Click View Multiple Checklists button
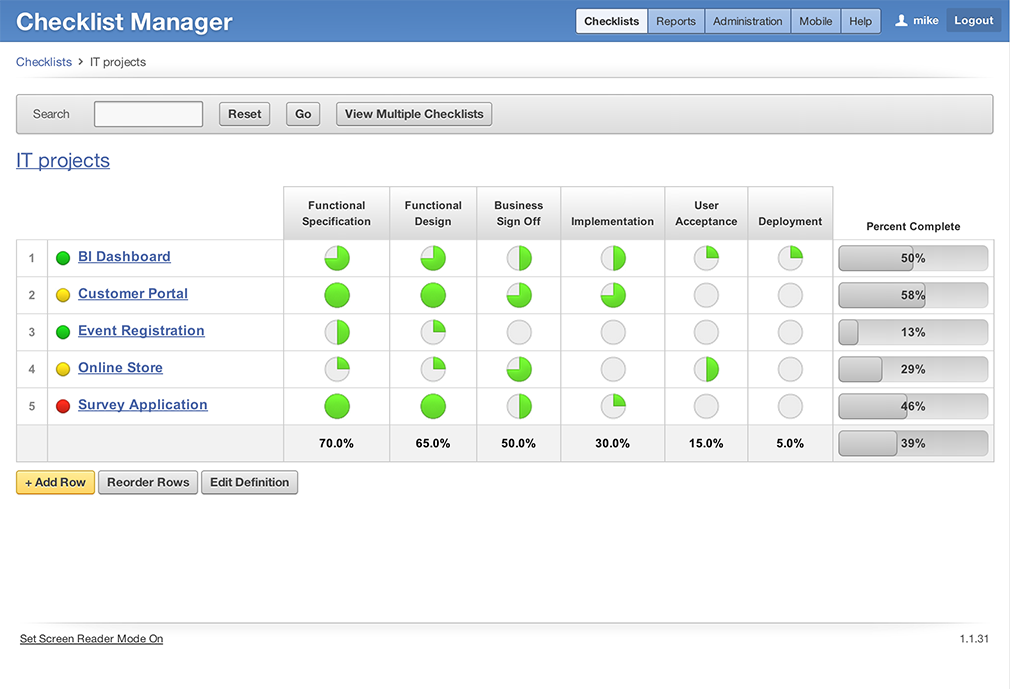Image resolution: width=1010 pixels, height=689 pixels. (x=414, y=114)
